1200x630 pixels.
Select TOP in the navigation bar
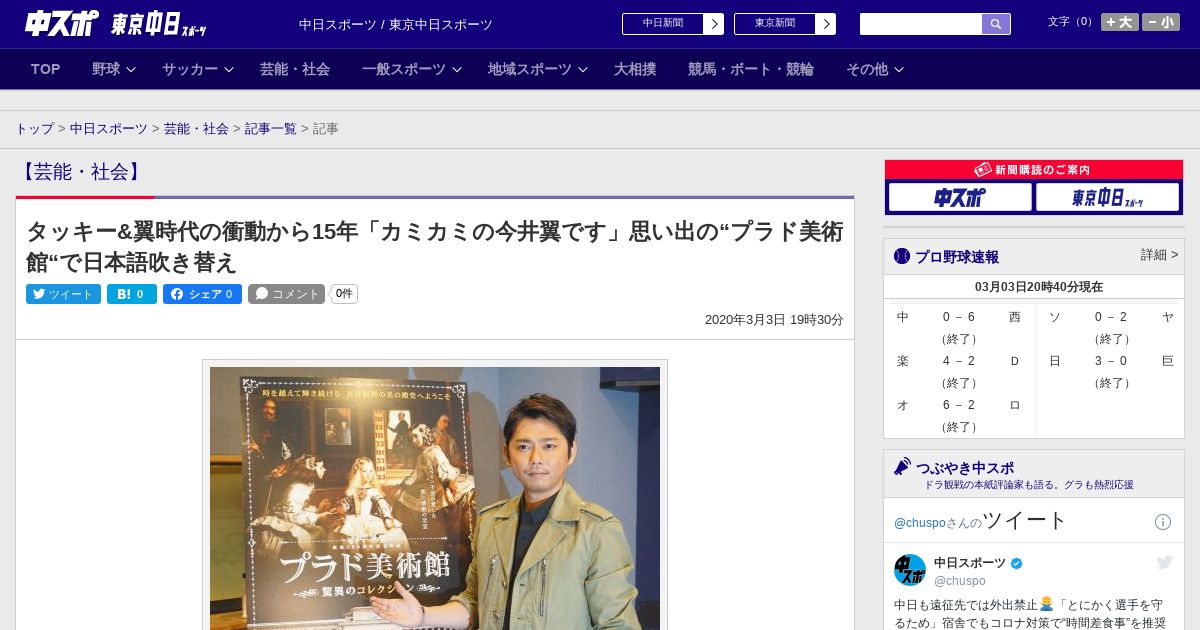[46, 69]
